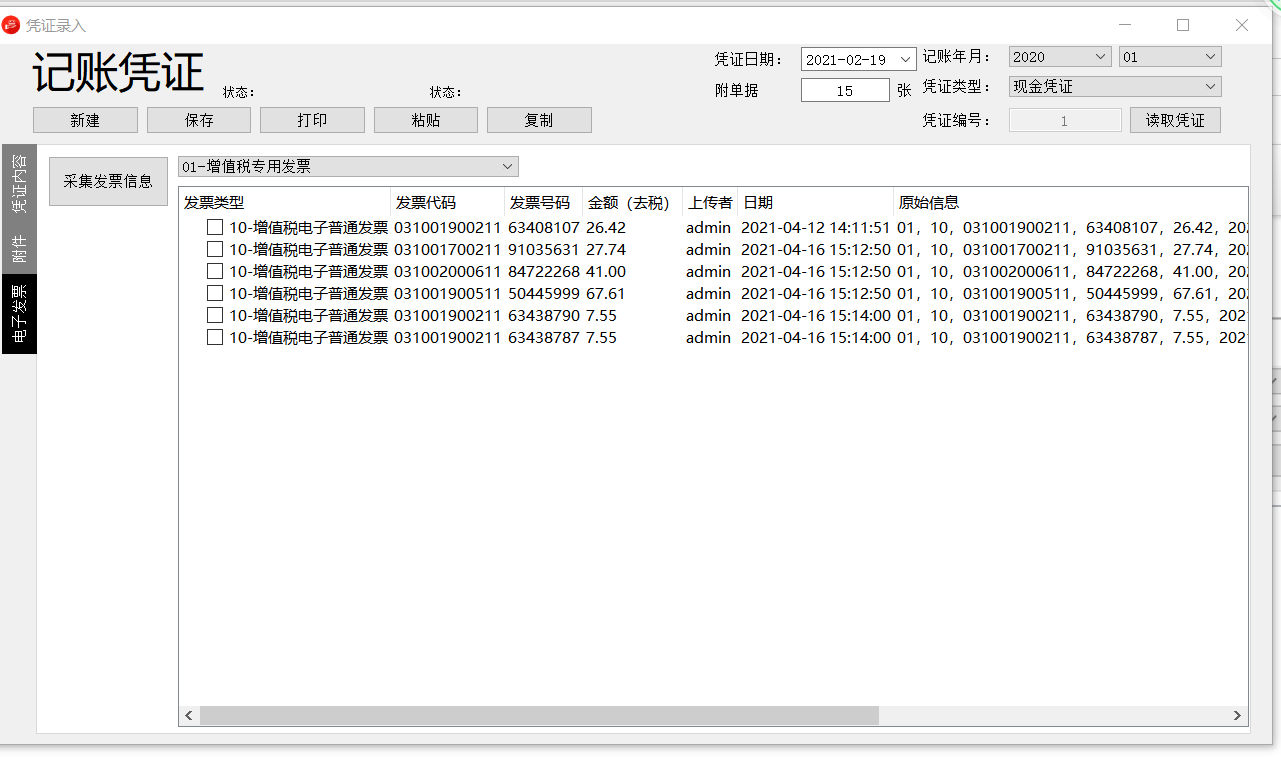
Task: Click the 附单据 count input field
Action: click(845, 91)
